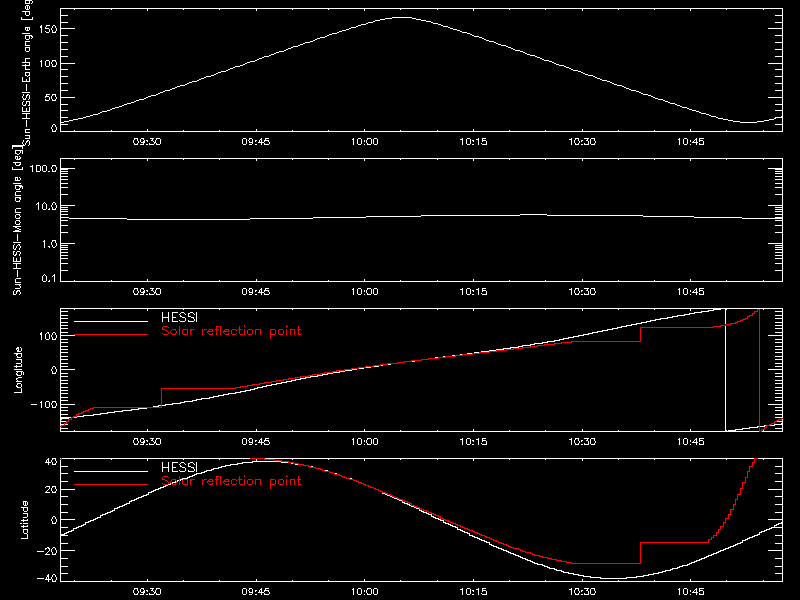
Task: Click 10:15 time label under Latitude plot
Action: [x=473, y=592]
